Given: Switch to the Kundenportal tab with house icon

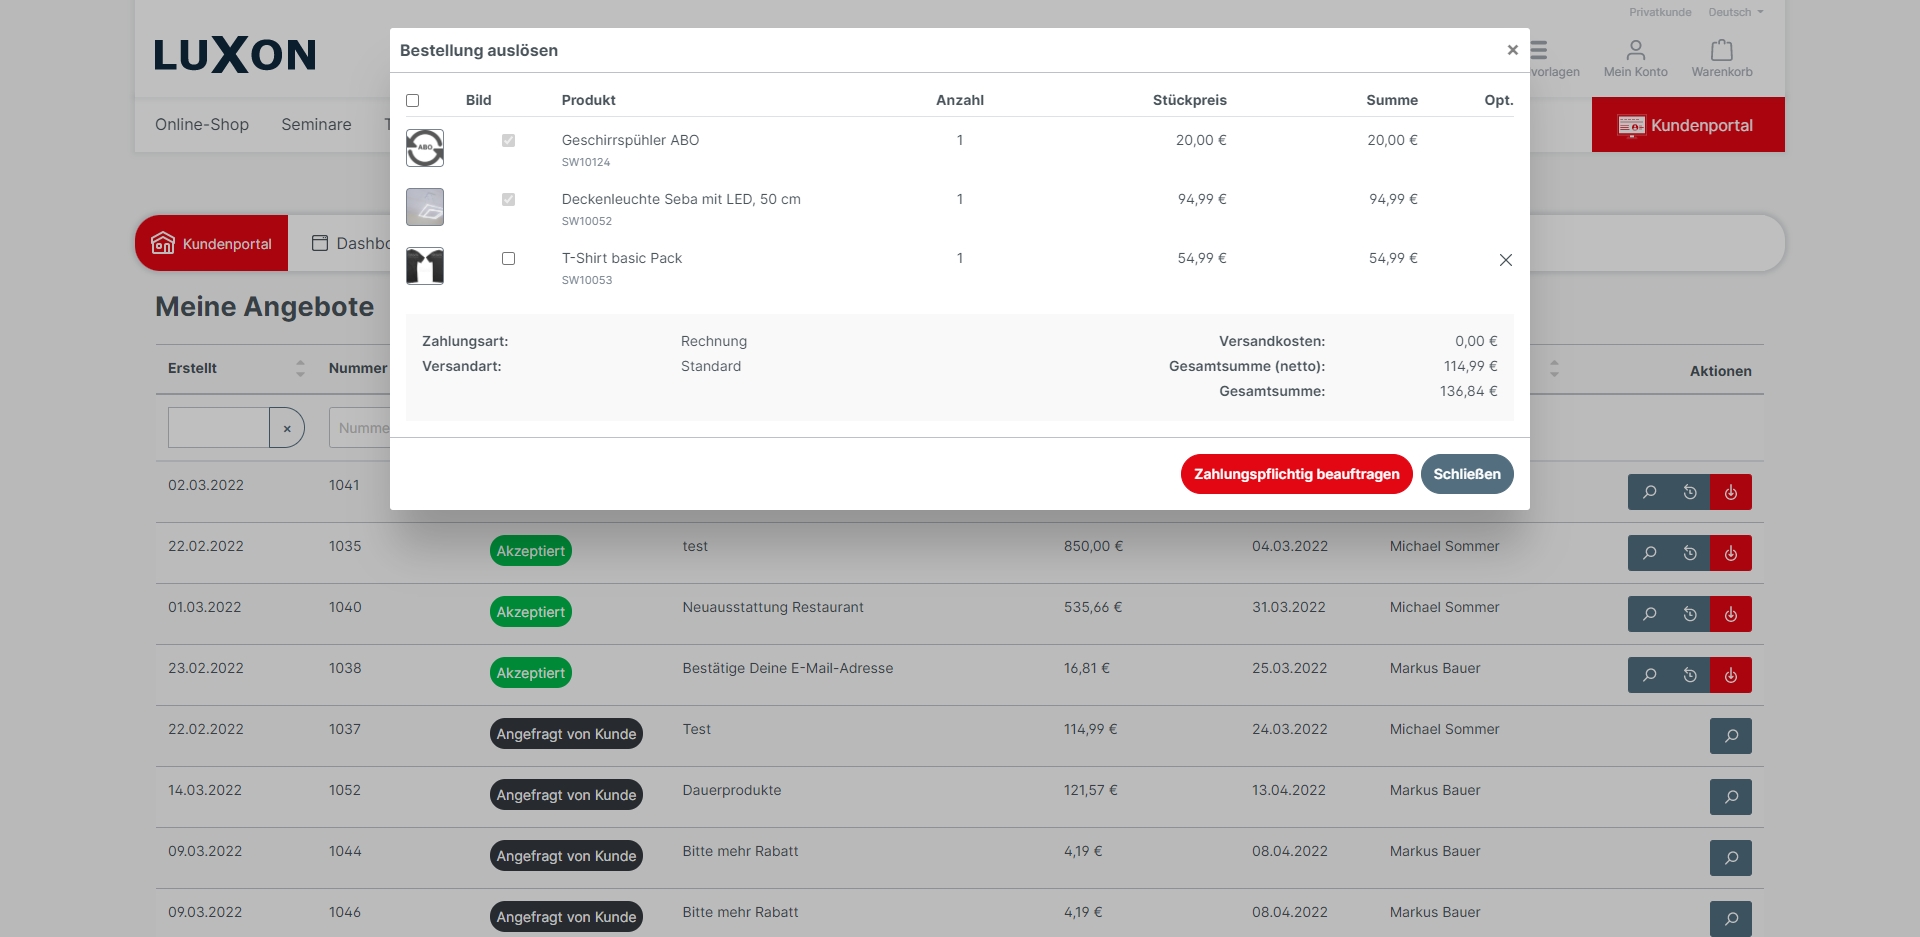Looking at the screenshot, I should (x=212, y=243).
